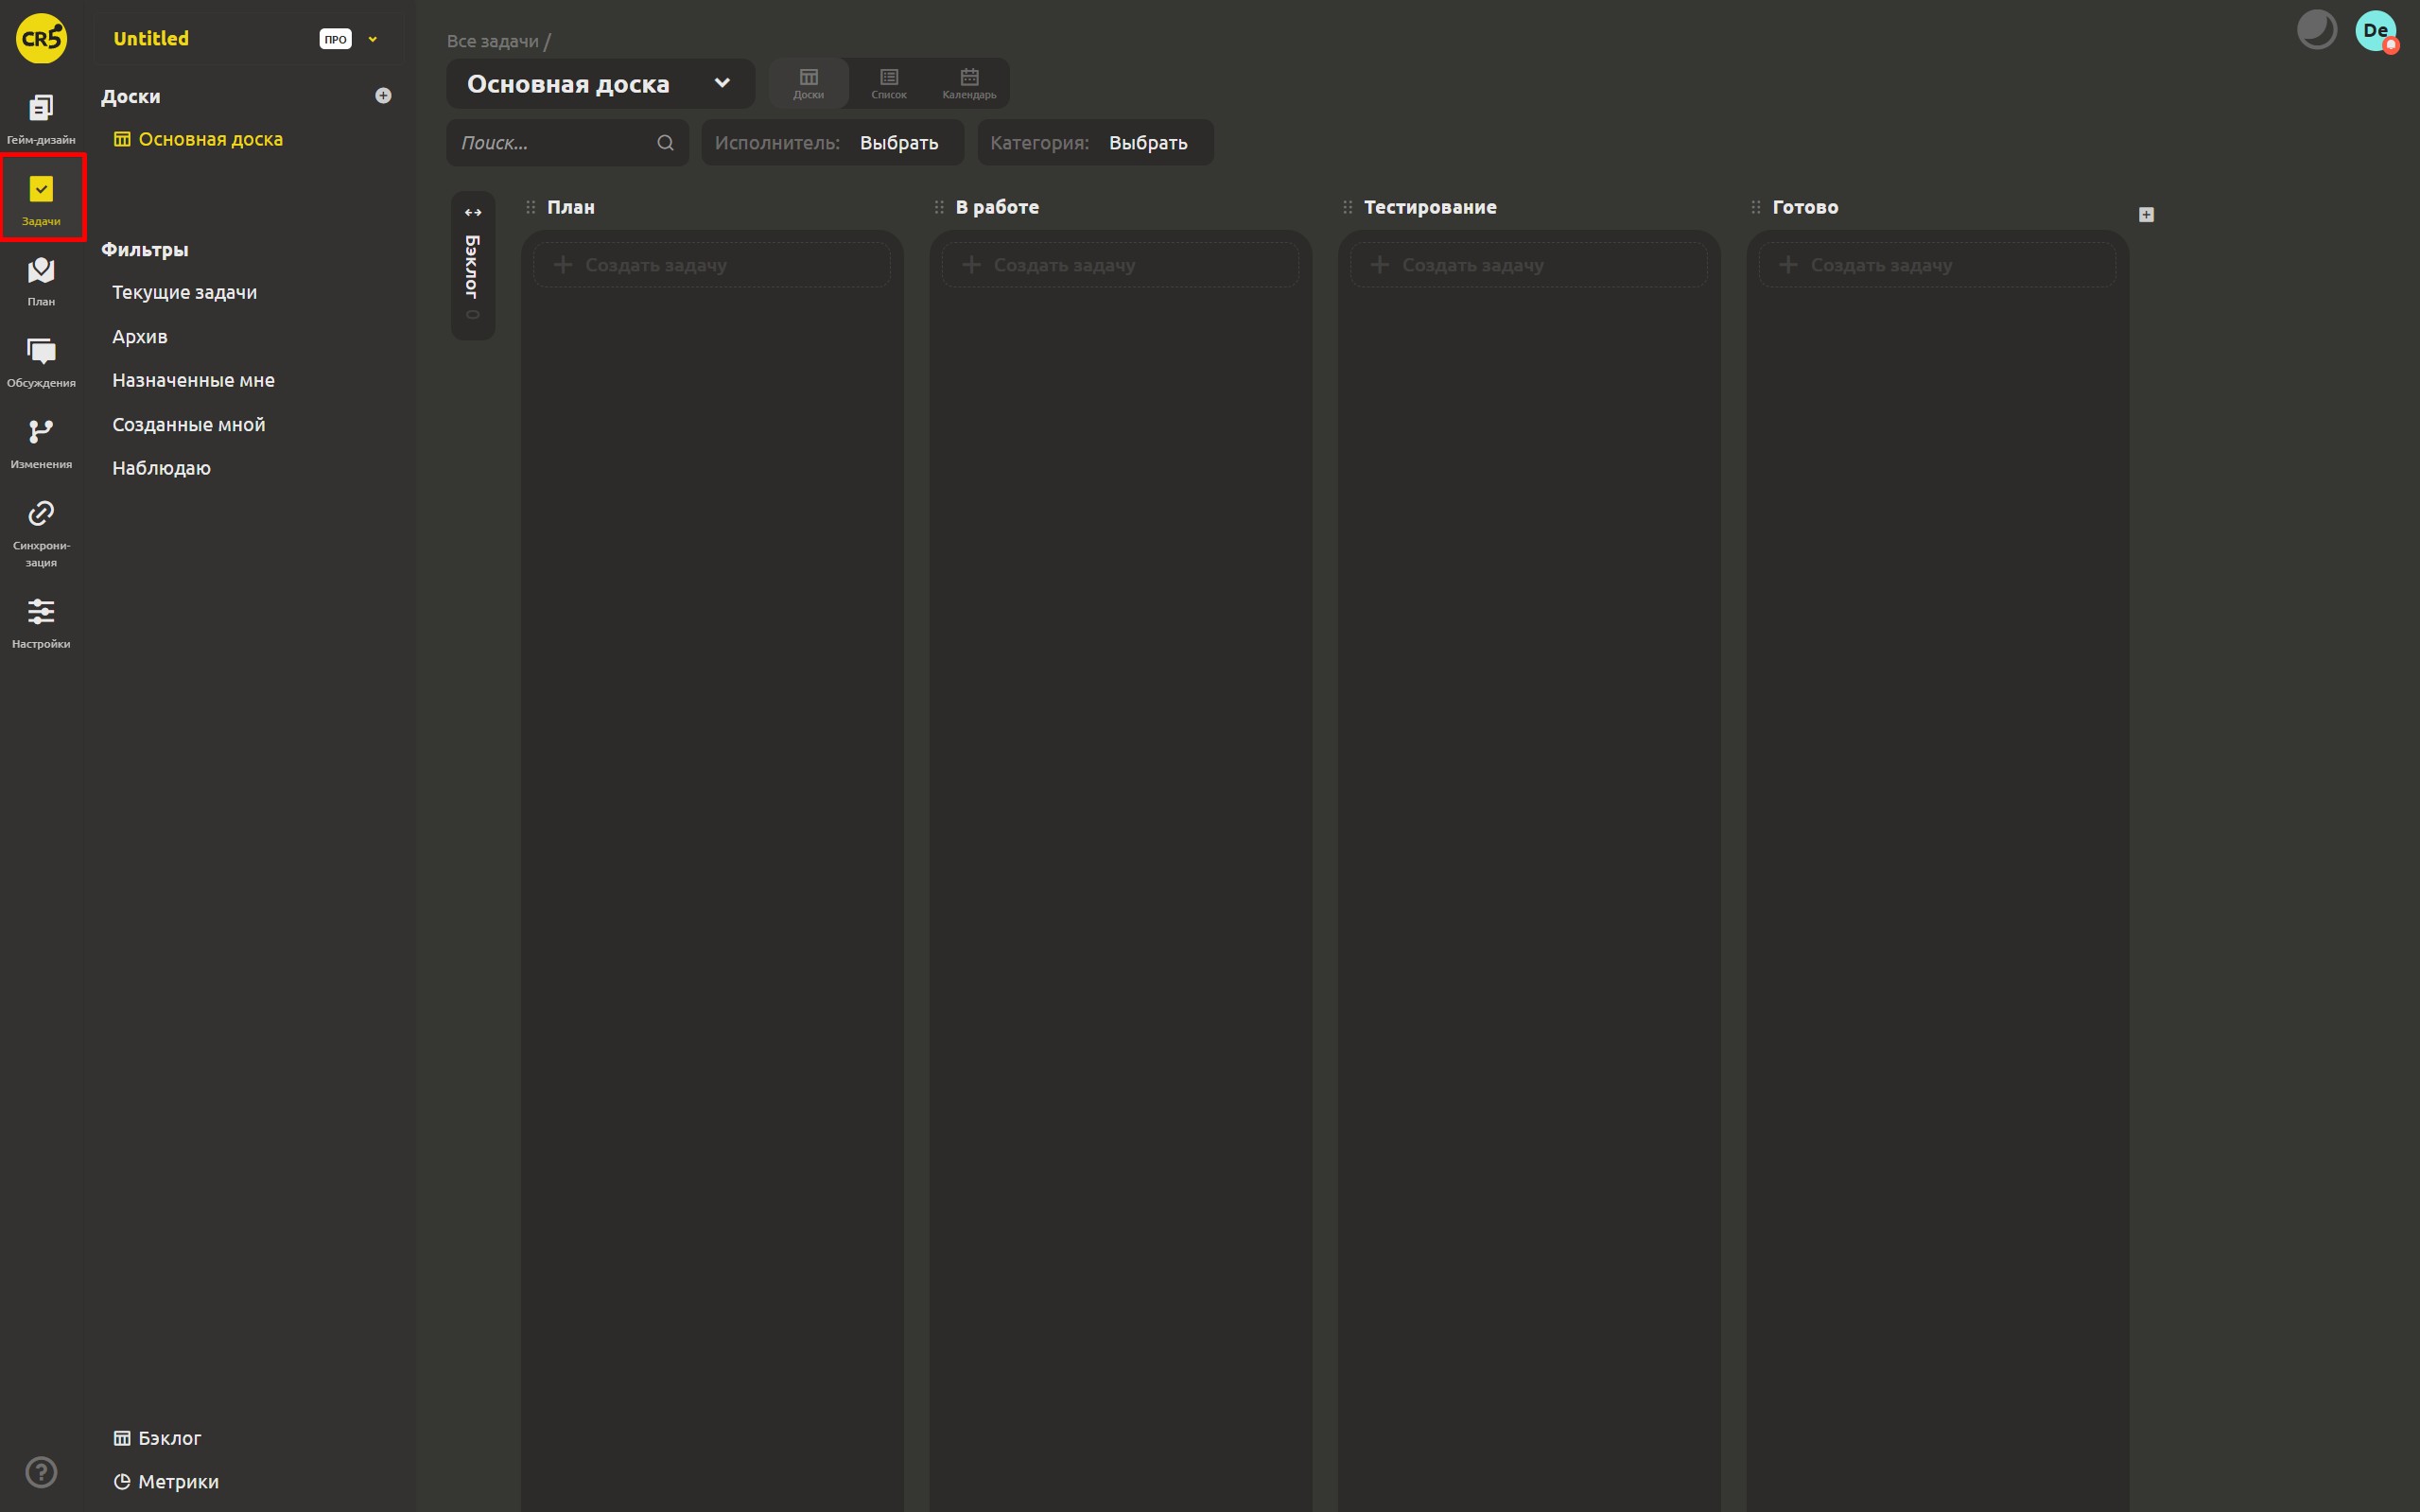Click the Все задачи breadcrumb
Viewport: 2420px width, 1512px height.
(493, 41)
